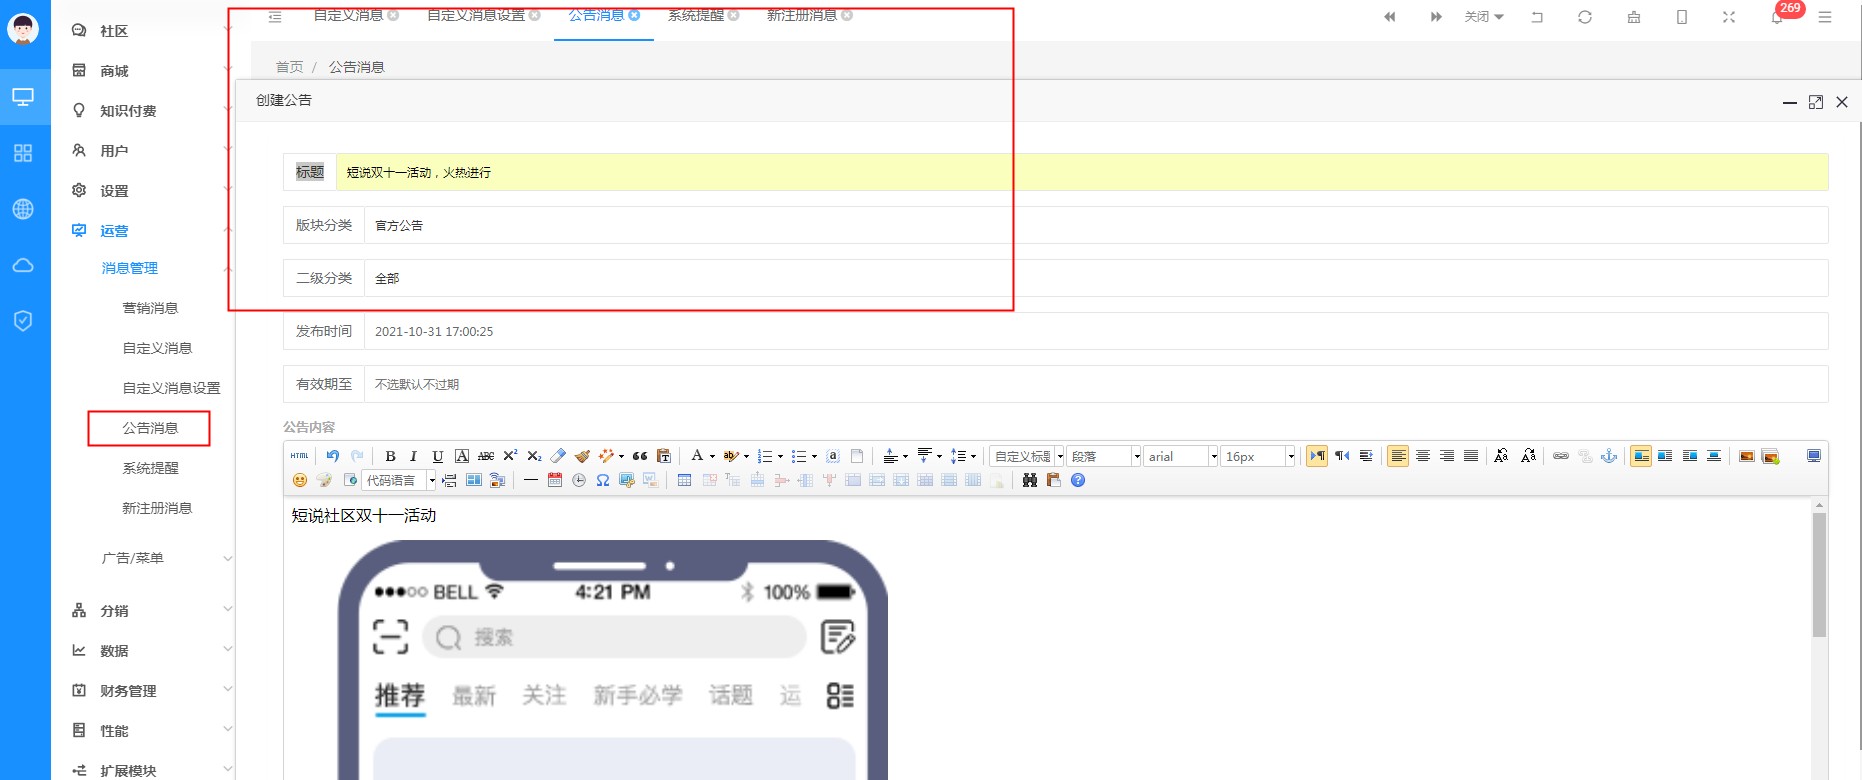1862x780 pixels.
Task: Refresh the page with the reload icon
Action: (1585, 17)
